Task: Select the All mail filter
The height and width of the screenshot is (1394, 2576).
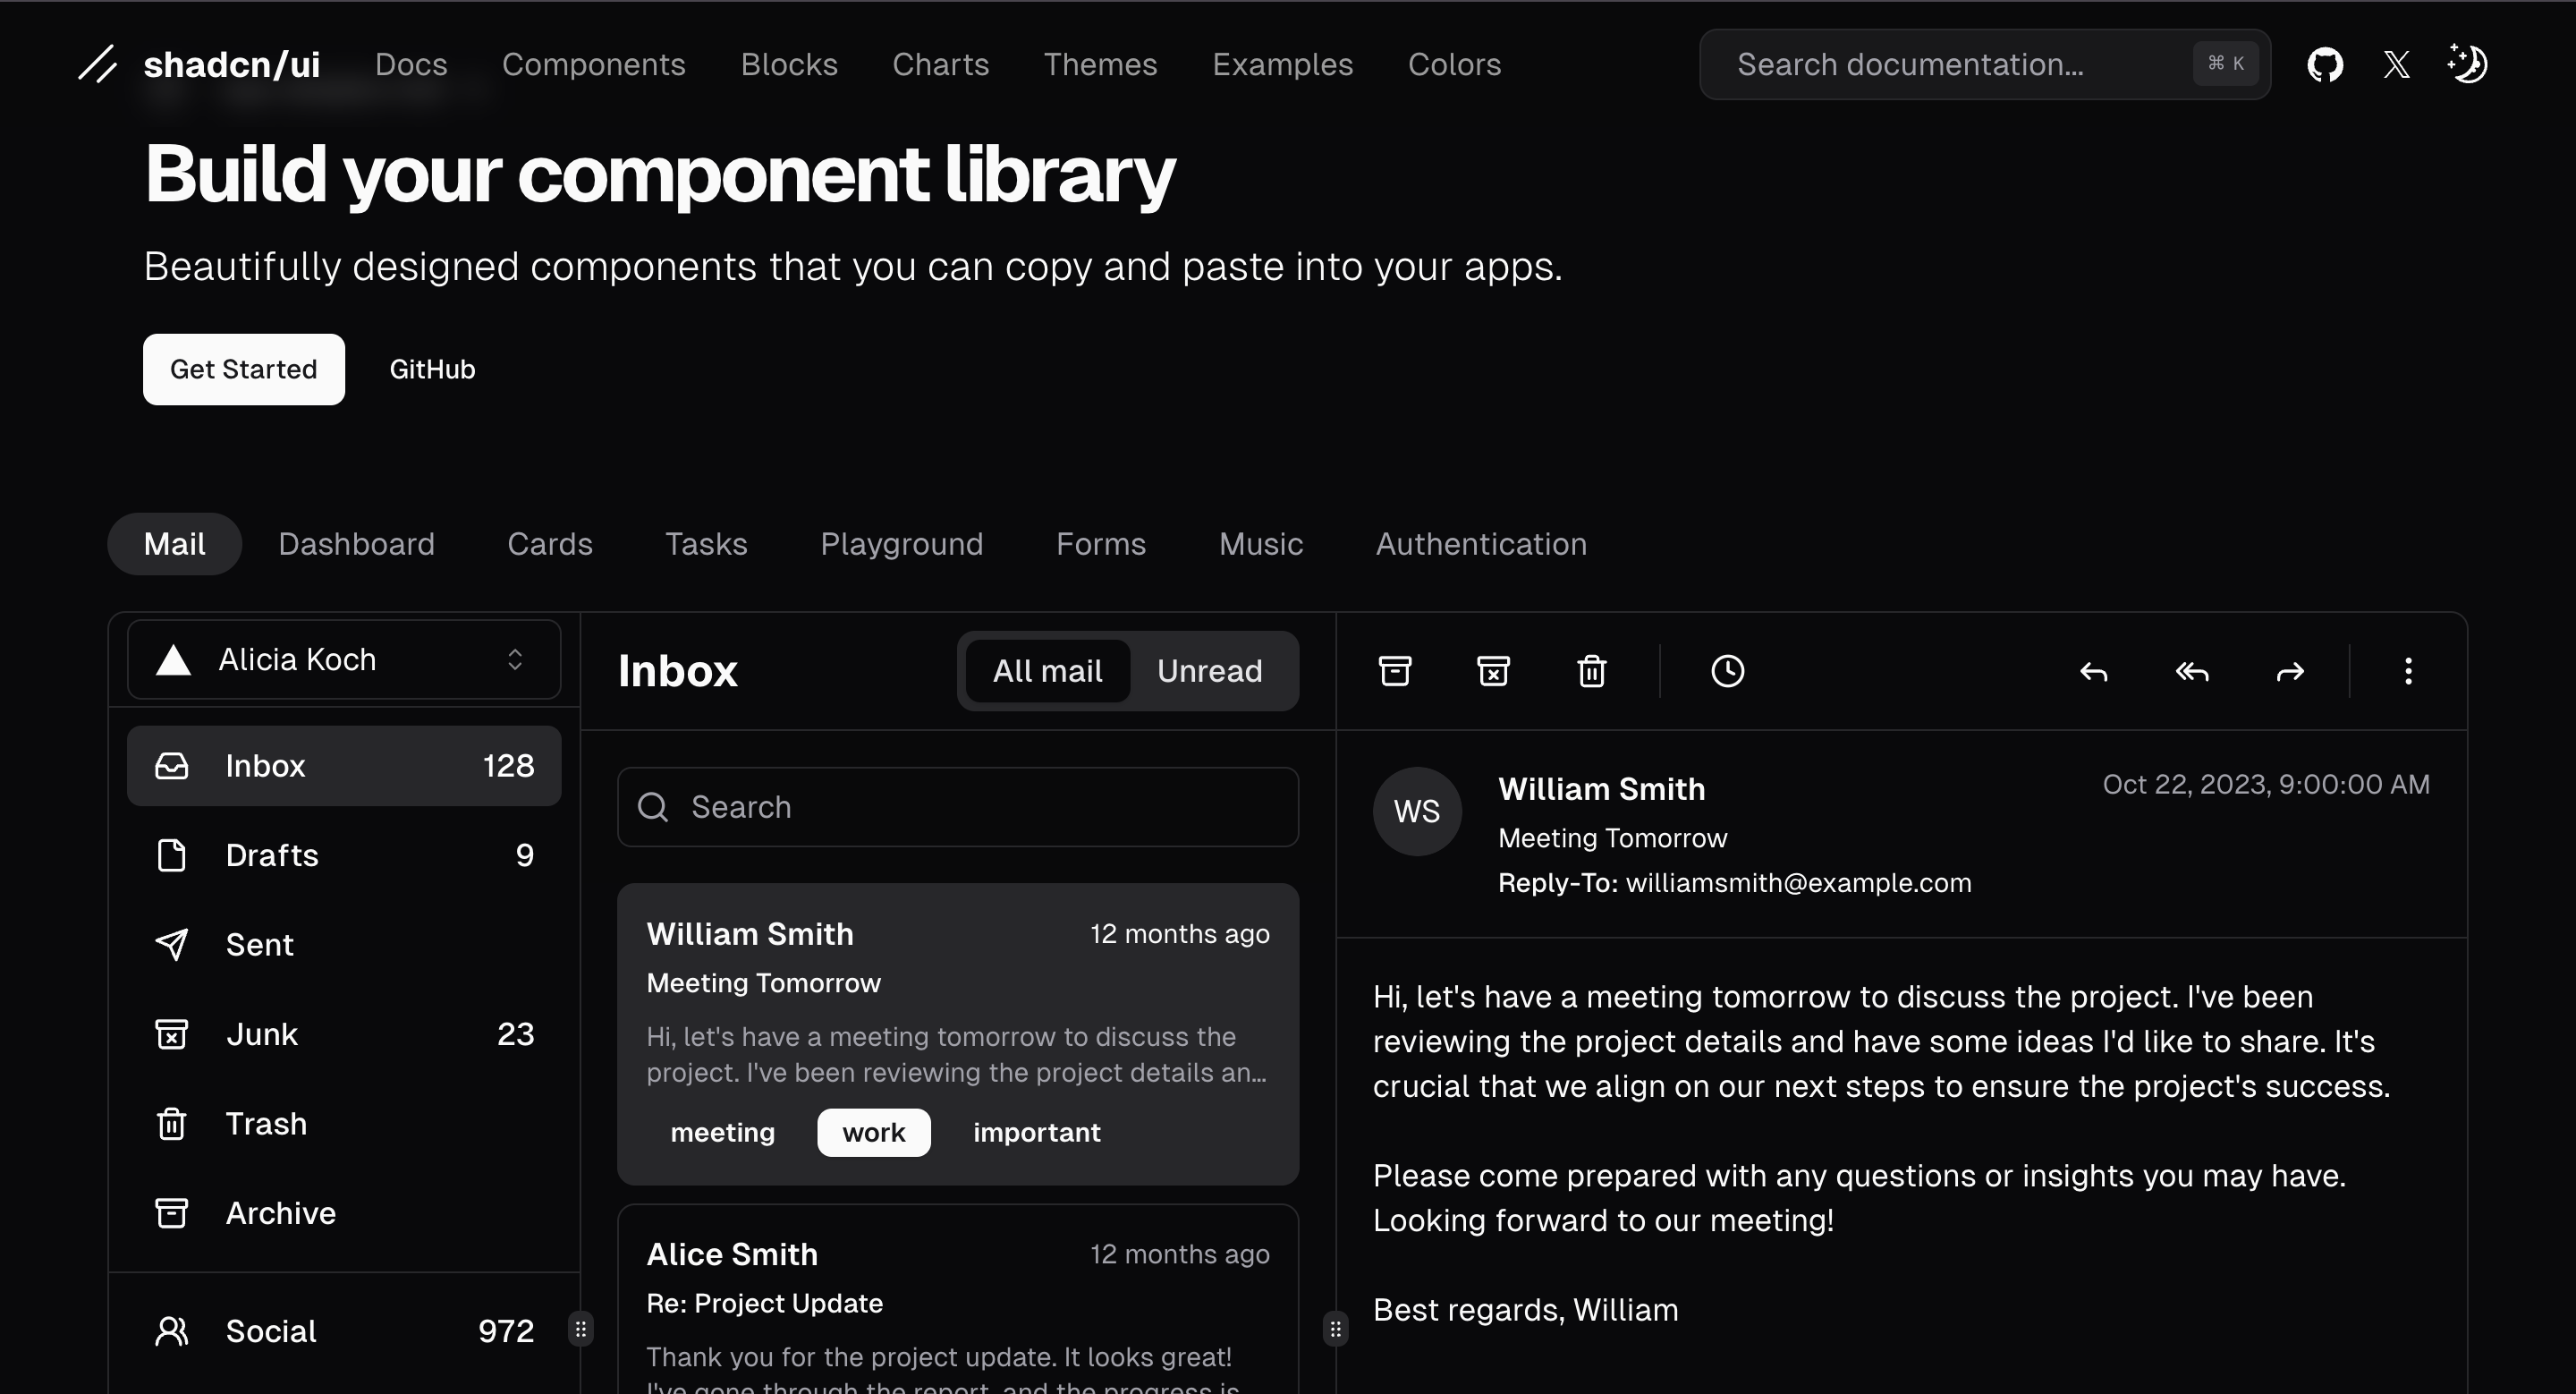Action: coord(1047,671)
